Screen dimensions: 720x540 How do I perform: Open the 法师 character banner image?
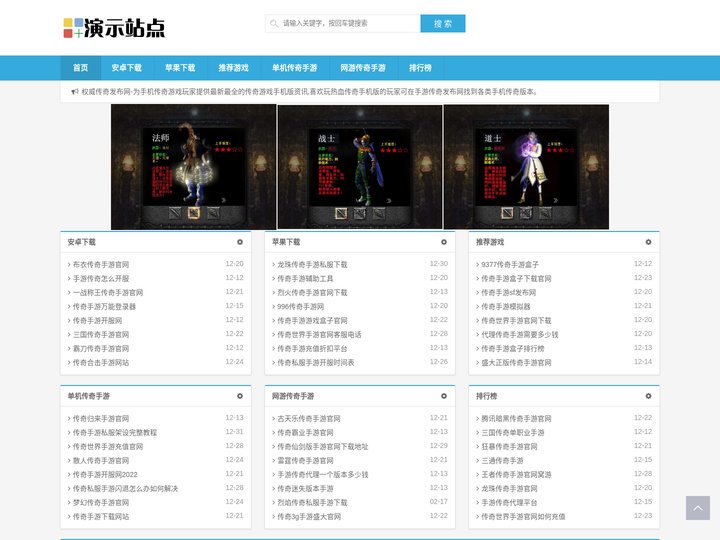pos(194,167)
